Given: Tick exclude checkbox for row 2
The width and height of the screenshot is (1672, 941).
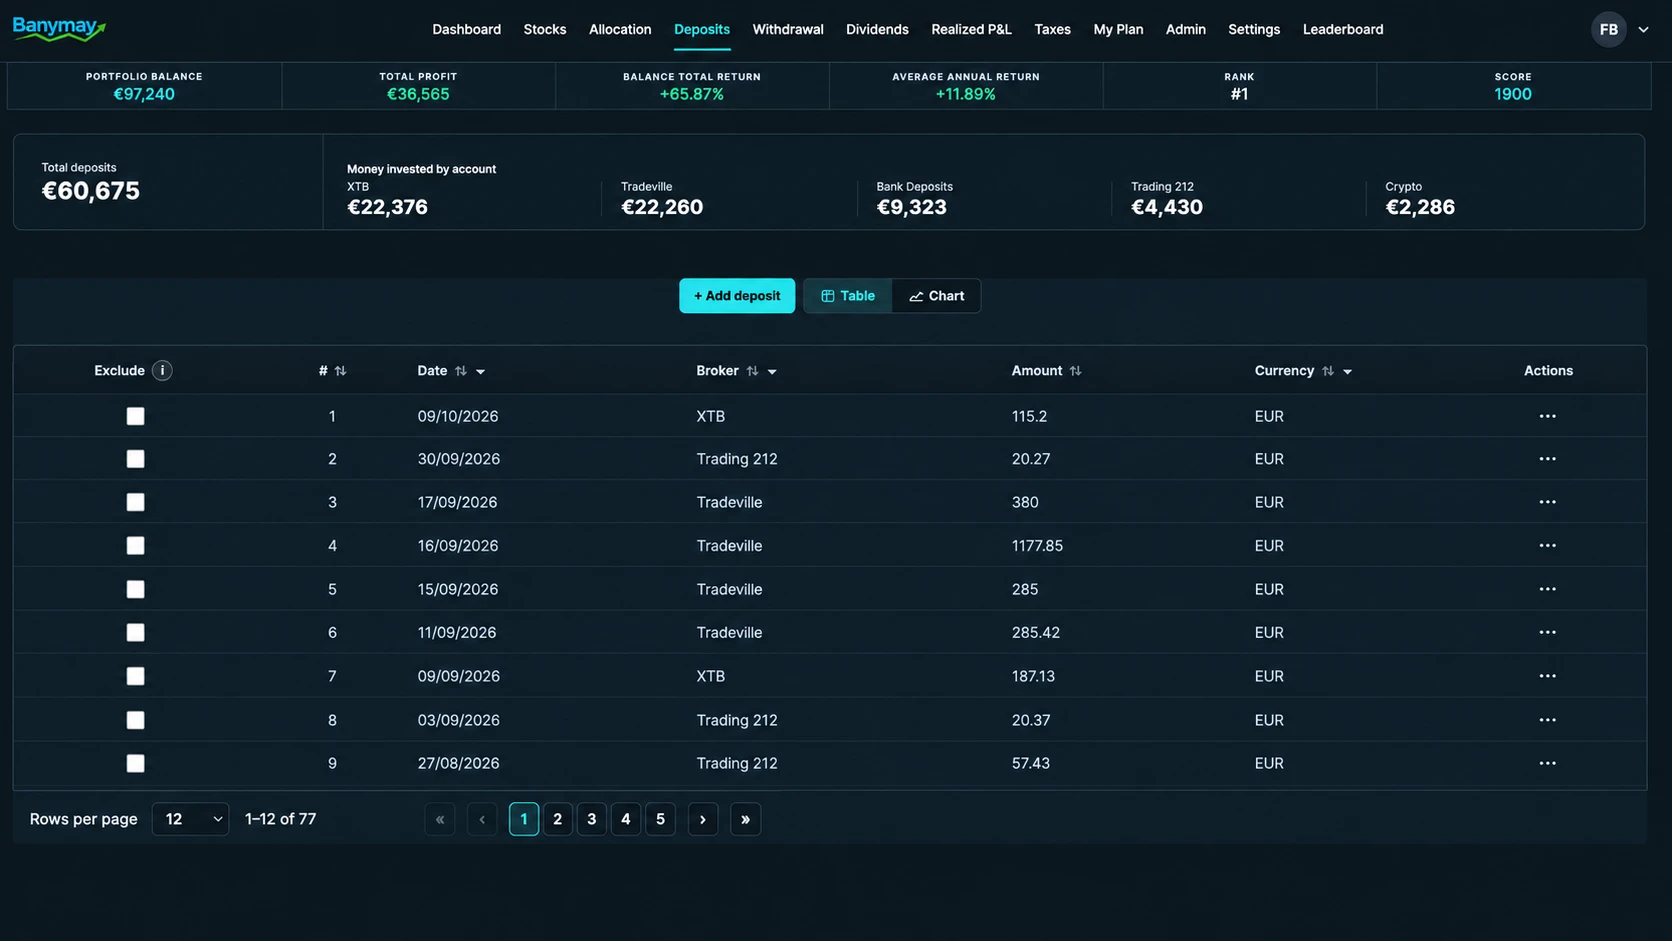Looking at the screenshot, I should click(135, 459).
